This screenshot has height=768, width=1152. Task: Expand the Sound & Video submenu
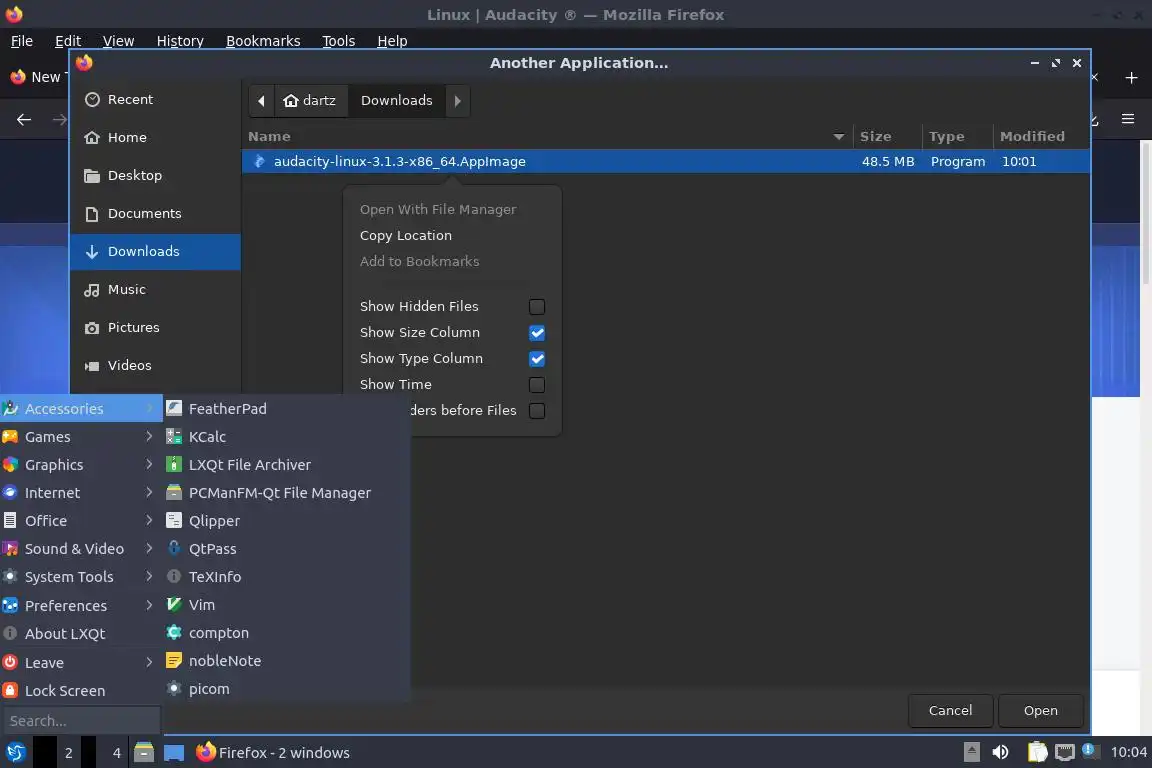click(81, 548)
